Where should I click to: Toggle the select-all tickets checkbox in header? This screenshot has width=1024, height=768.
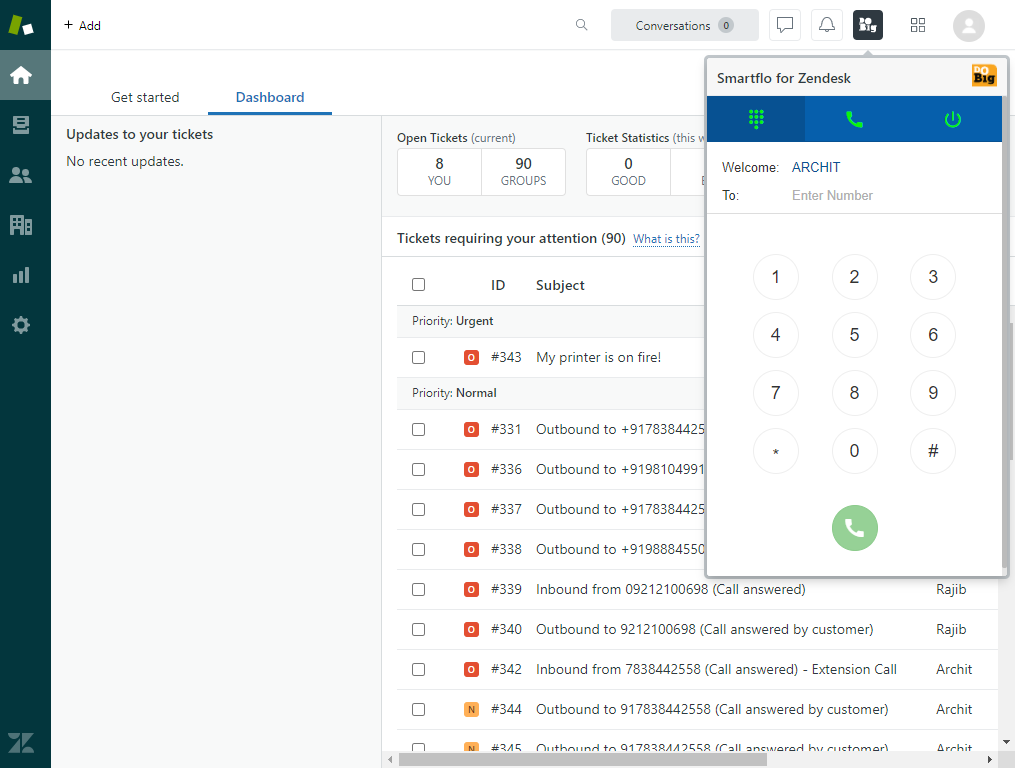coord(418,285)
